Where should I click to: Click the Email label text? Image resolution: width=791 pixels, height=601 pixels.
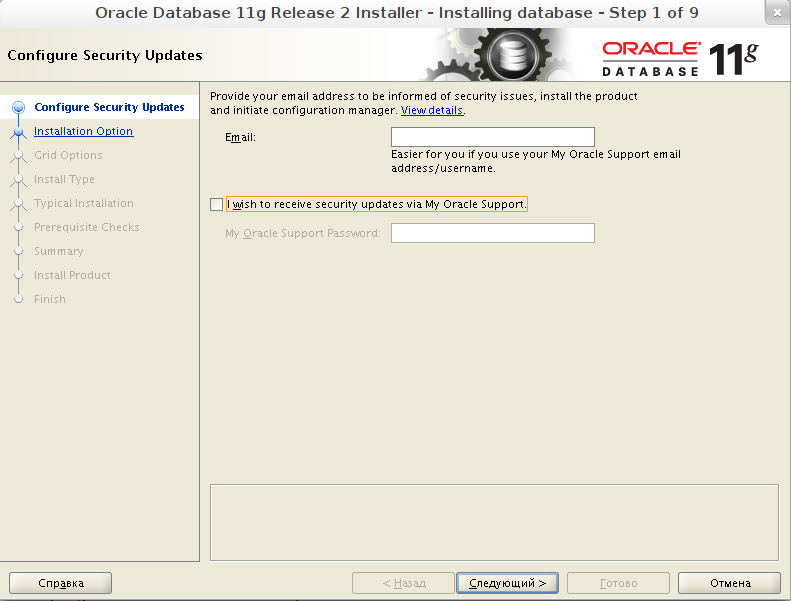pyautogui.click(x=240, y=137)
